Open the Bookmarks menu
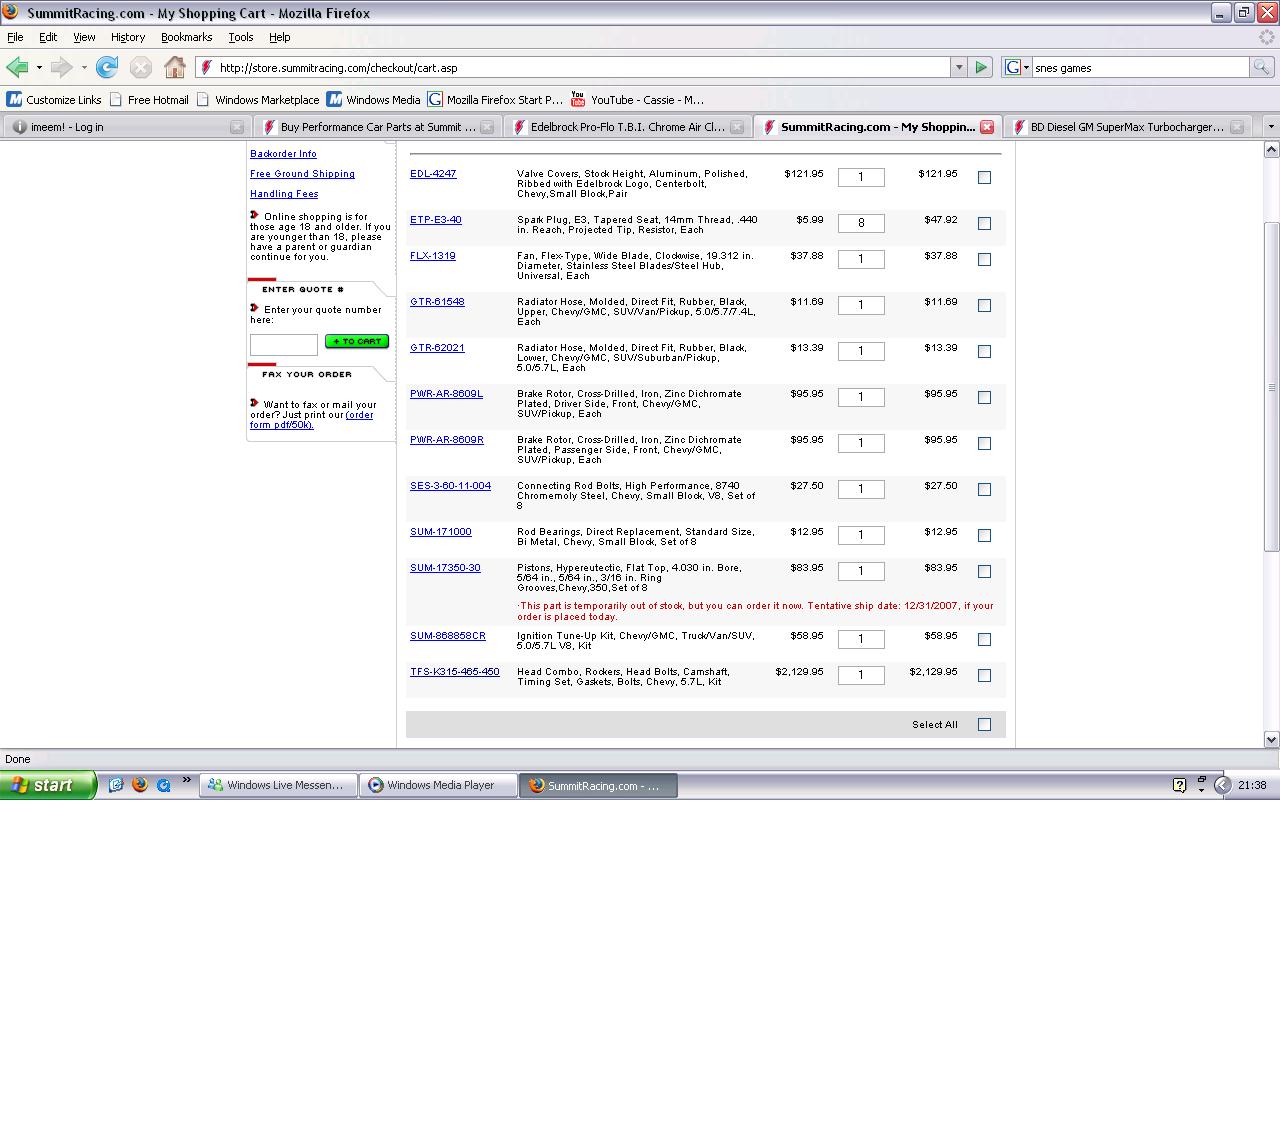This screenshot has width=1280, height=1125. click(186, 37)
